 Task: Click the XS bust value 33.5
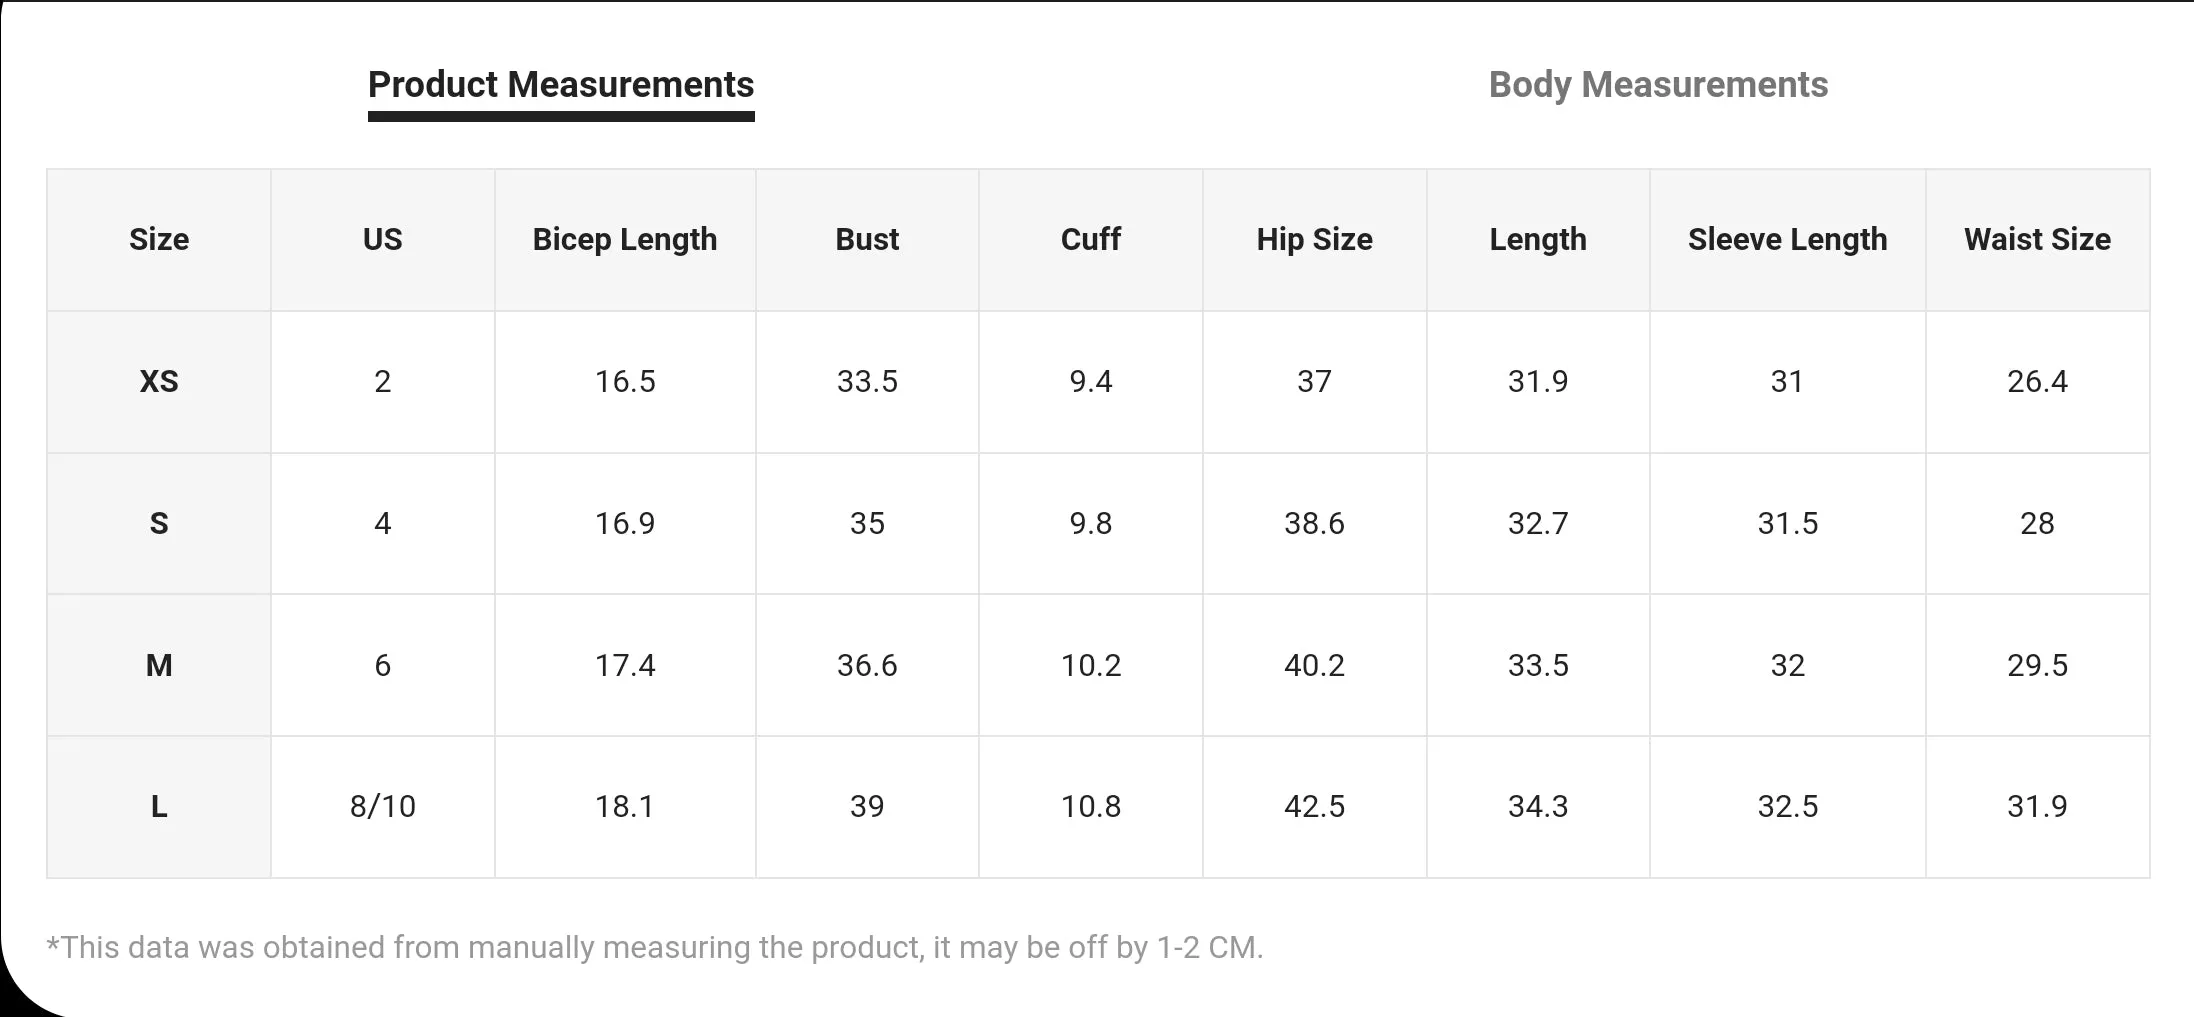pos(867,382)
